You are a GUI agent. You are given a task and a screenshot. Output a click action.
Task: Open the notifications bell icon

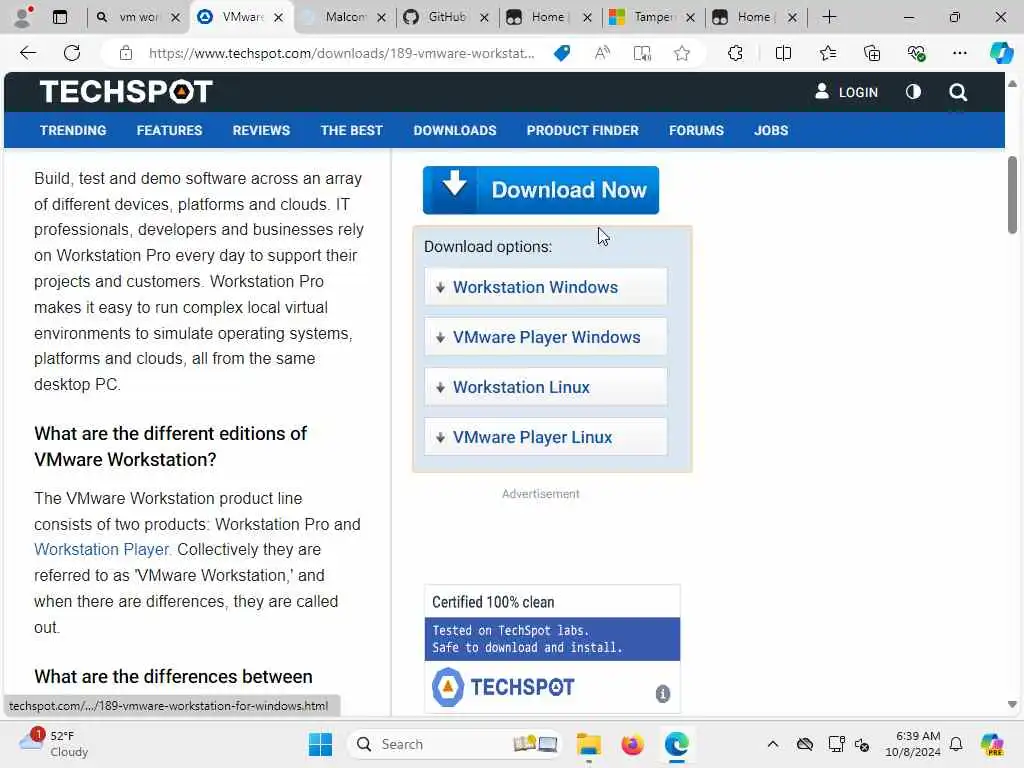(x=956, y=744)
